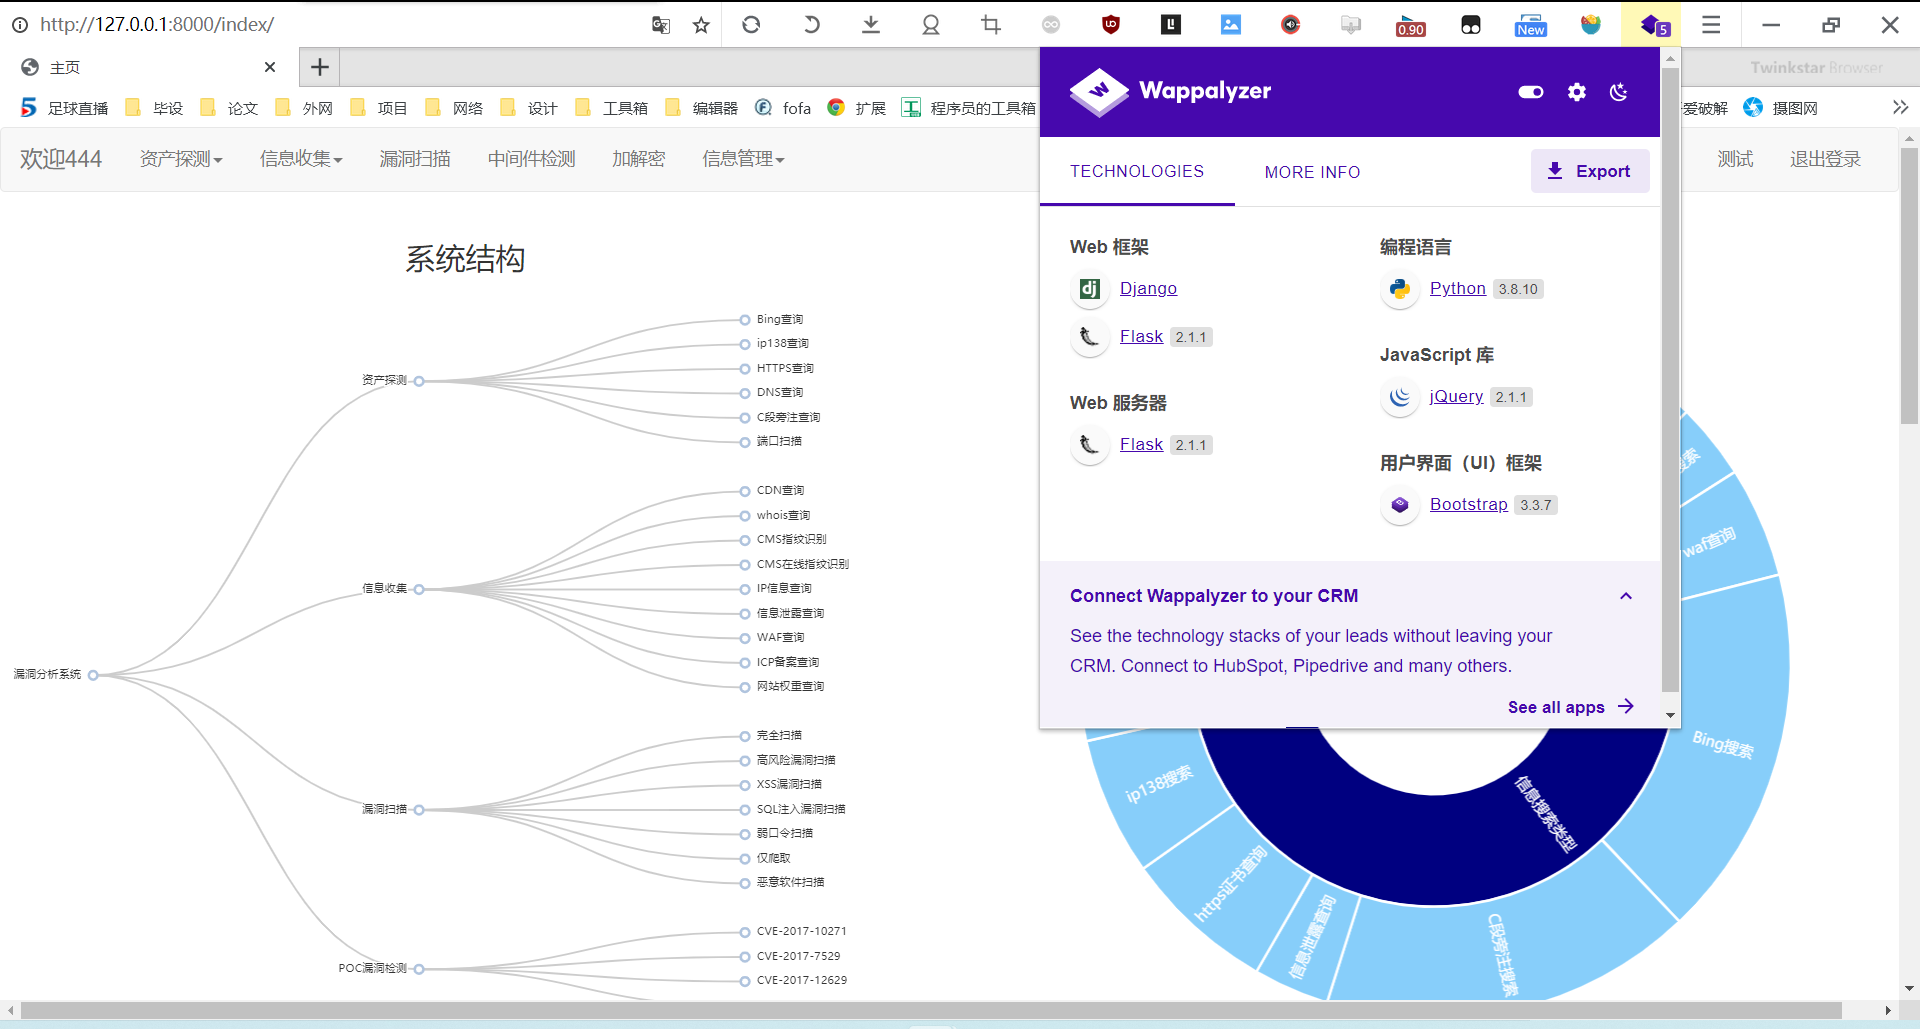Click the Bootstrap package icon
The image size is (1920, 1029).
pyautogui.click(x=1399, y=505)
